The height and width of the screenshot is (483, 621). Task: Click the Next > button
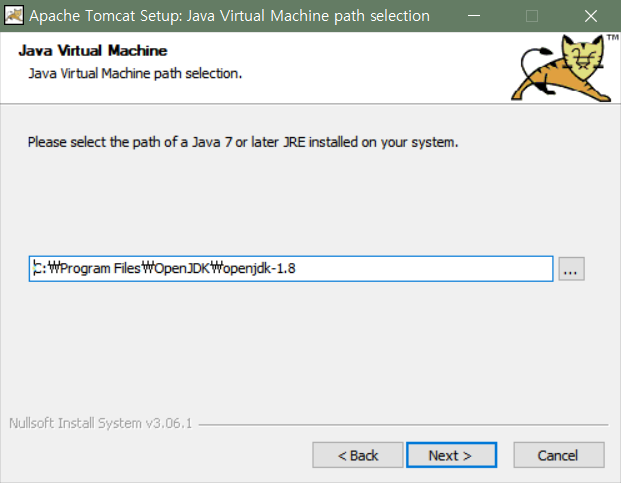click(x=451, y=455)
